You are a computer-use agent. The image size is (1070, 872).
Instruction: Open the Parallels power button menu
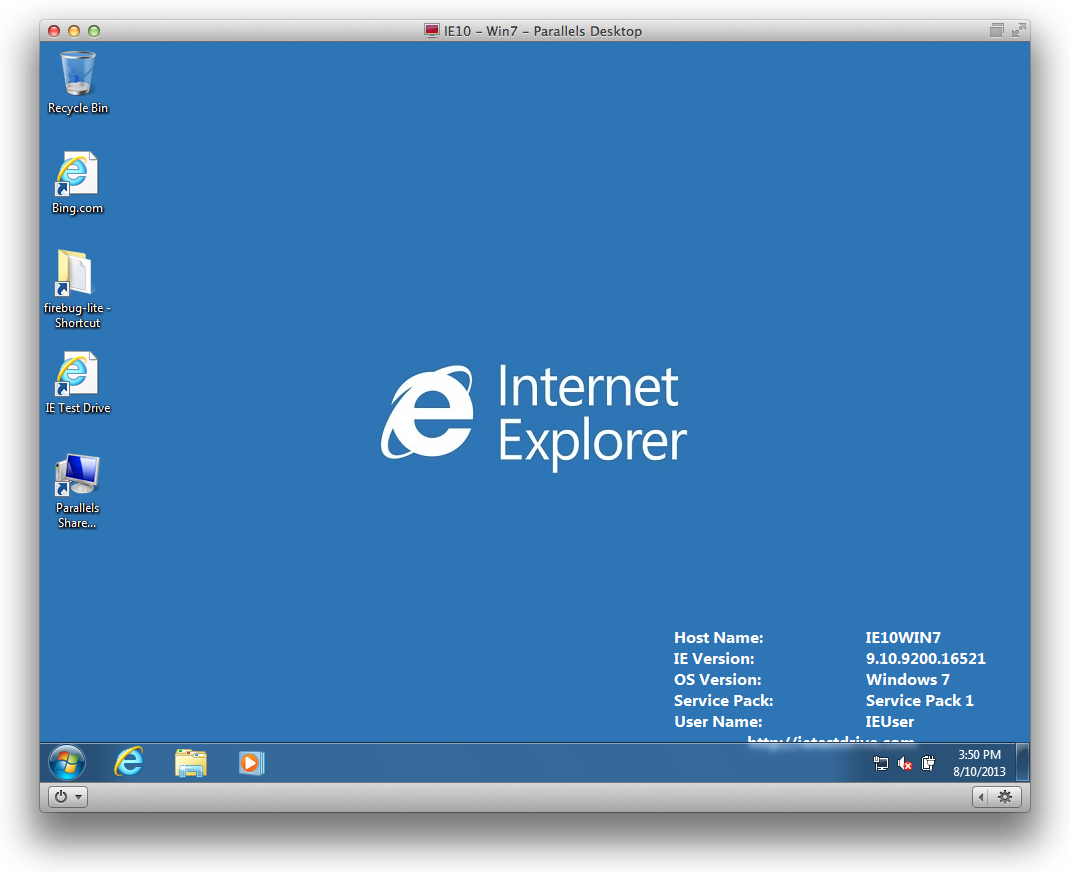(68, 796)
